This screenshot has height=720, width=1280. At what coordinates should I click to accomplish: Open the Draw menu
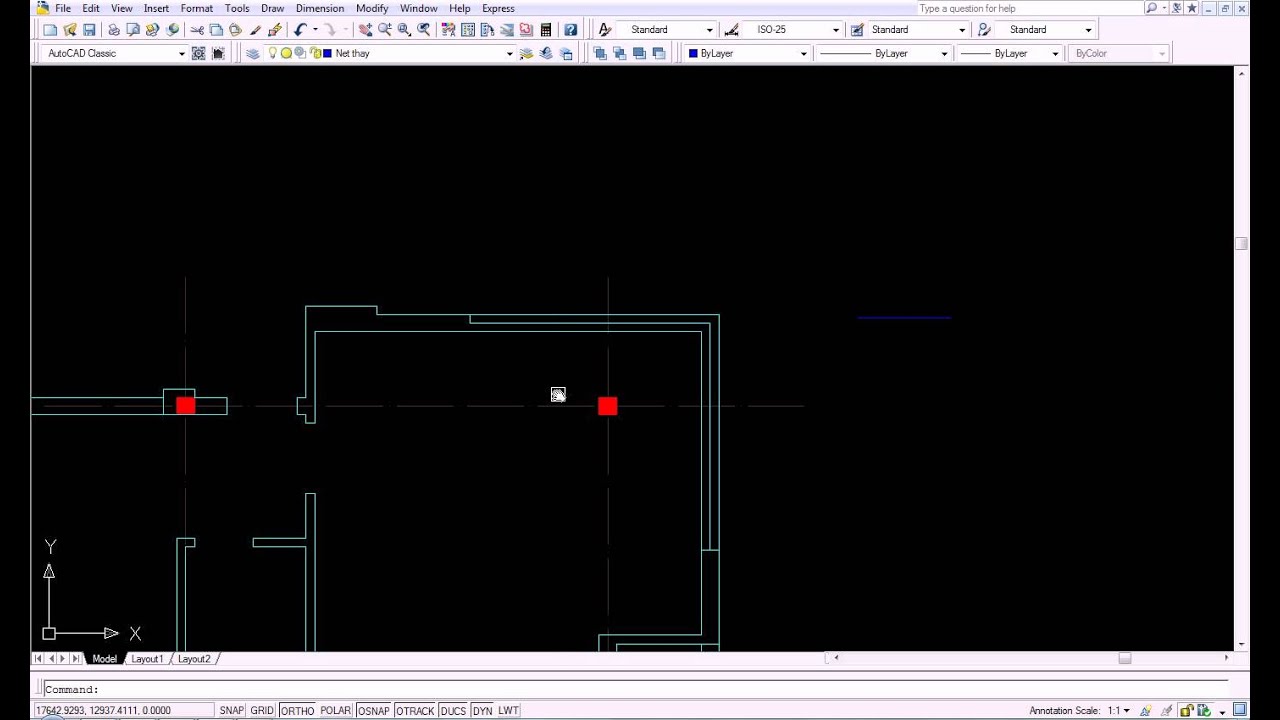pos(272,8)
